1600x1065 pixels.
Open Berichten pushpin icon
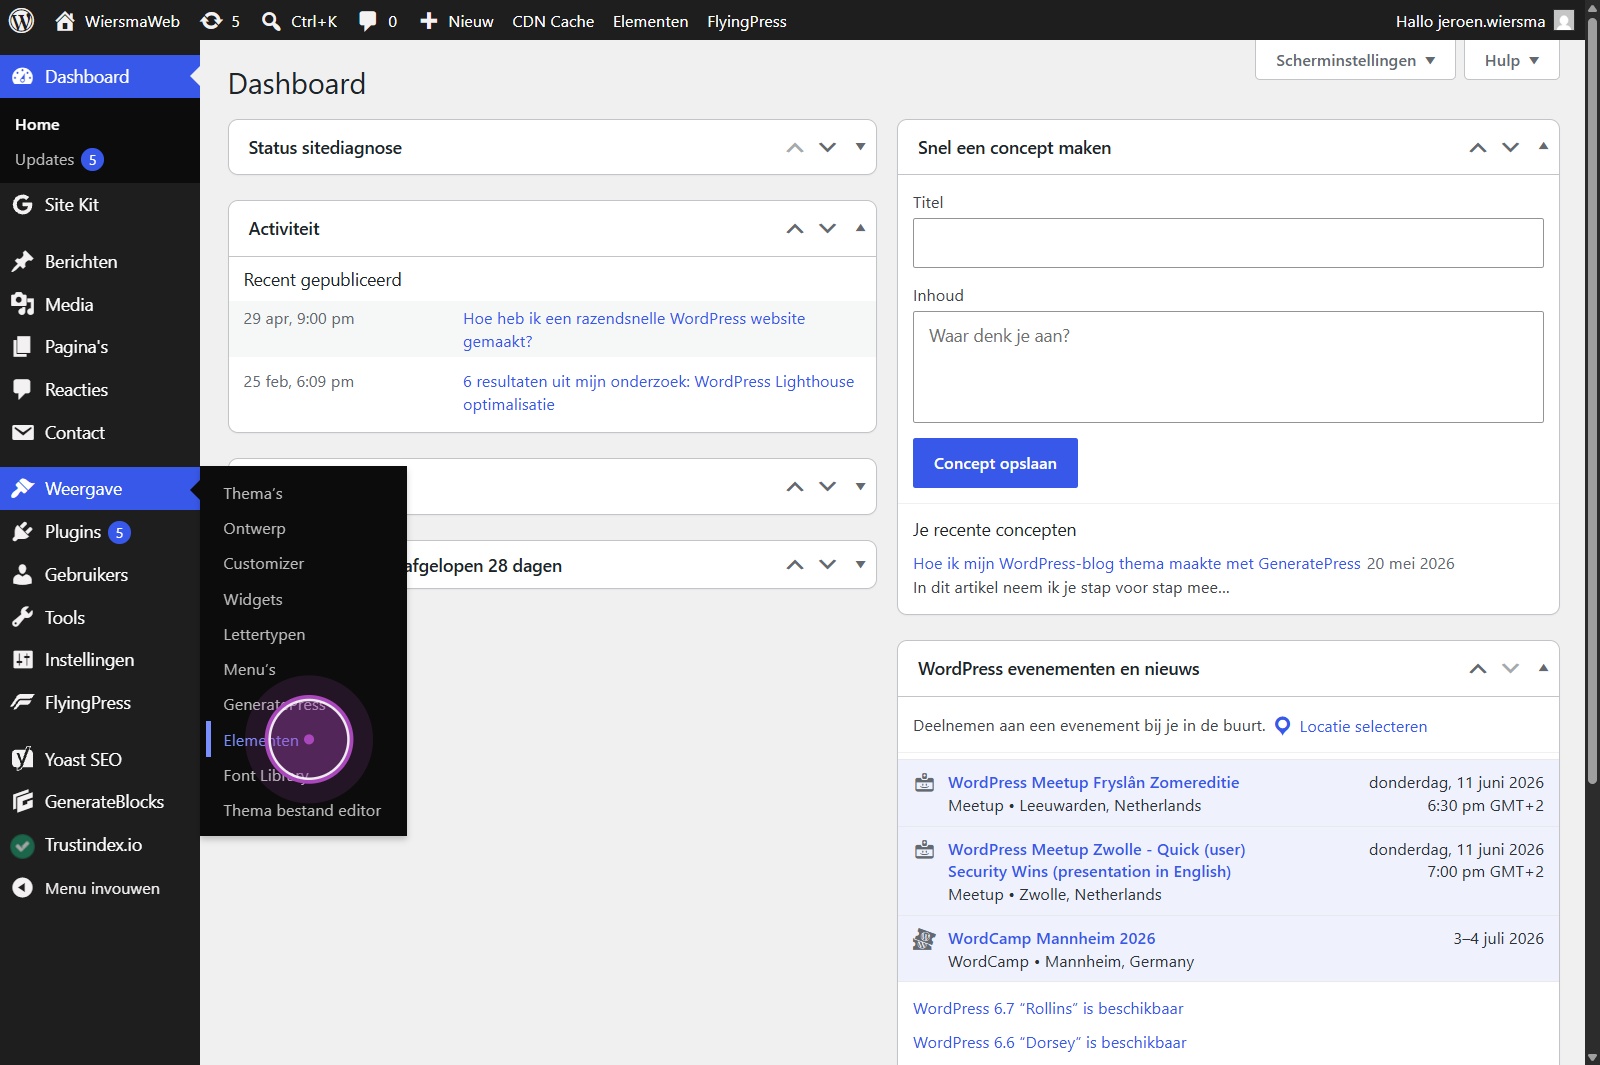pyautogui.click(x=22, y=262)
